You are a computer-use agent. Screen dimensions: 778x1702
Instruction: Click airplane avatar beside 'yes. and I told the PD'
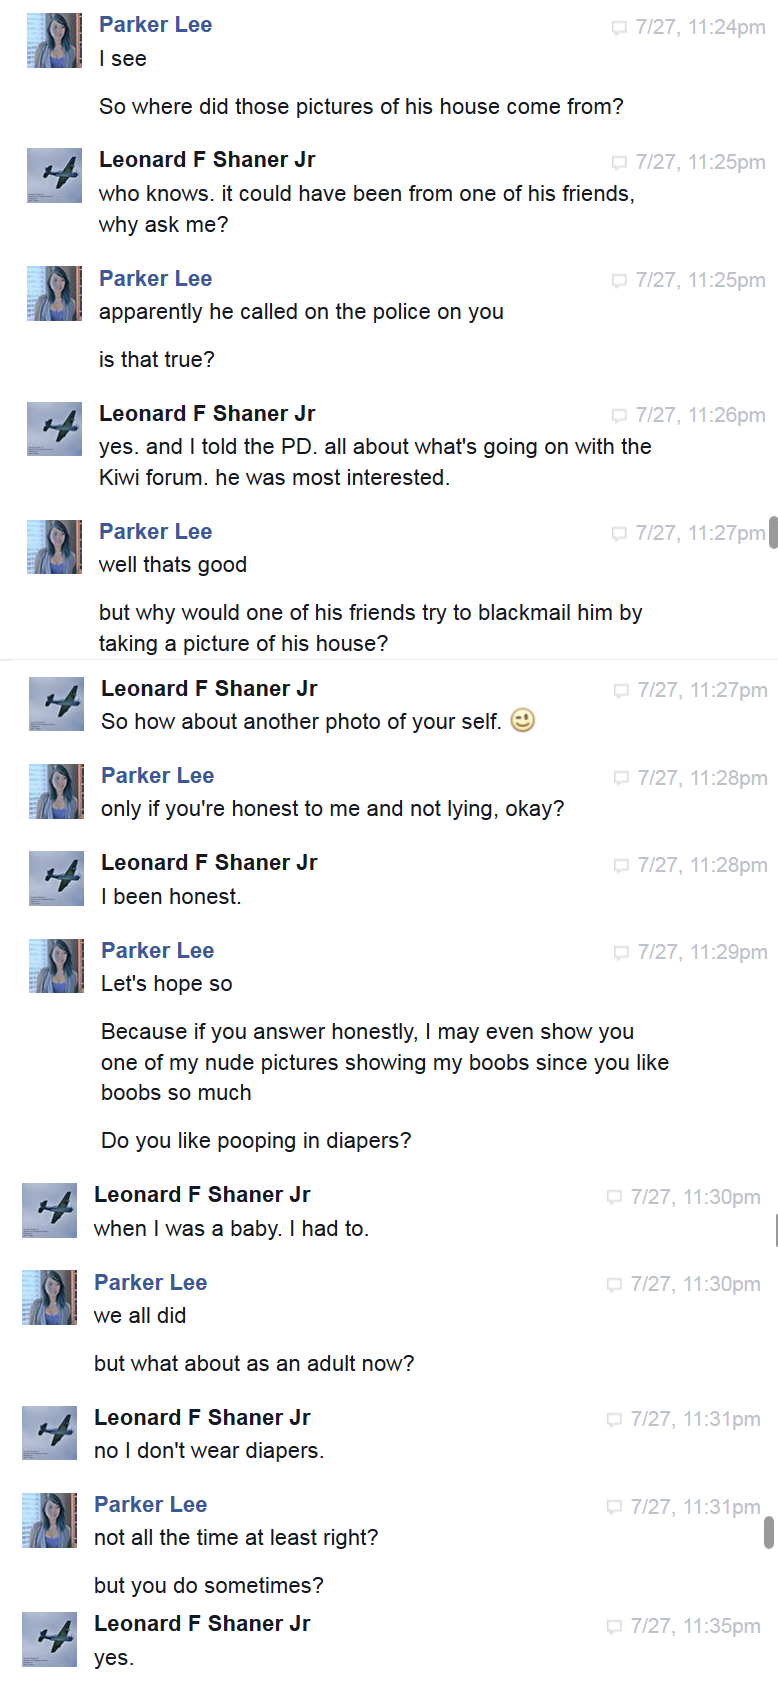[x=54, y=429]
